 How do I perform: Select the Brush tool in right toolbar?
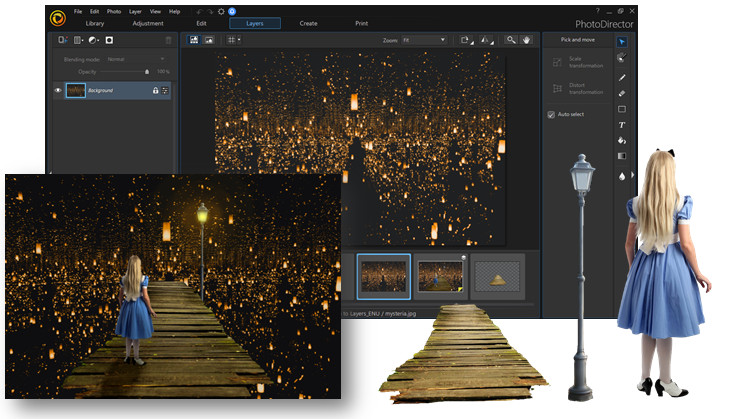click(621, 77)
